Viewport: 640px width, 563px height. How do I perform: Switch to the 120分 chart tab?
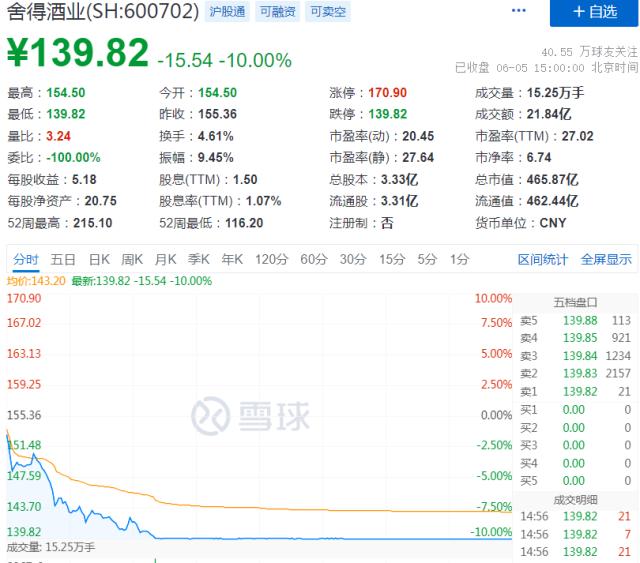[x=271, y=259]
